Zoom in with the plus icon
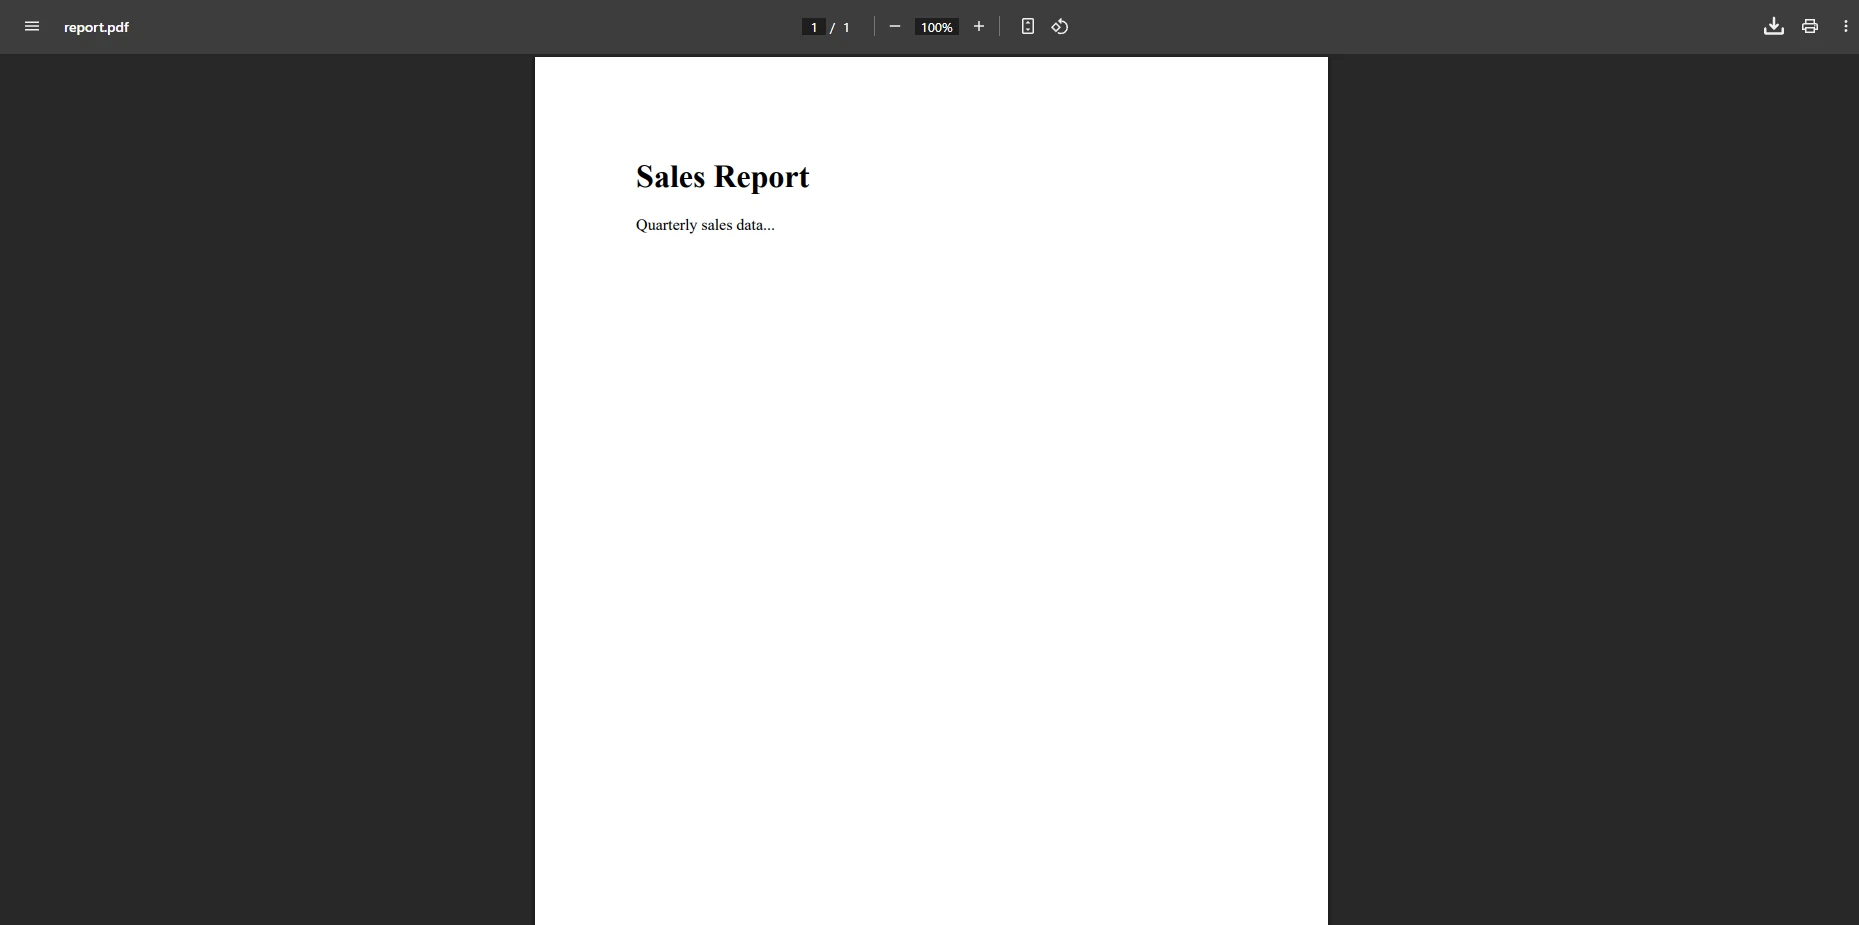The image size is (1859, 925). pyautogui.click(x=979, y=27)
